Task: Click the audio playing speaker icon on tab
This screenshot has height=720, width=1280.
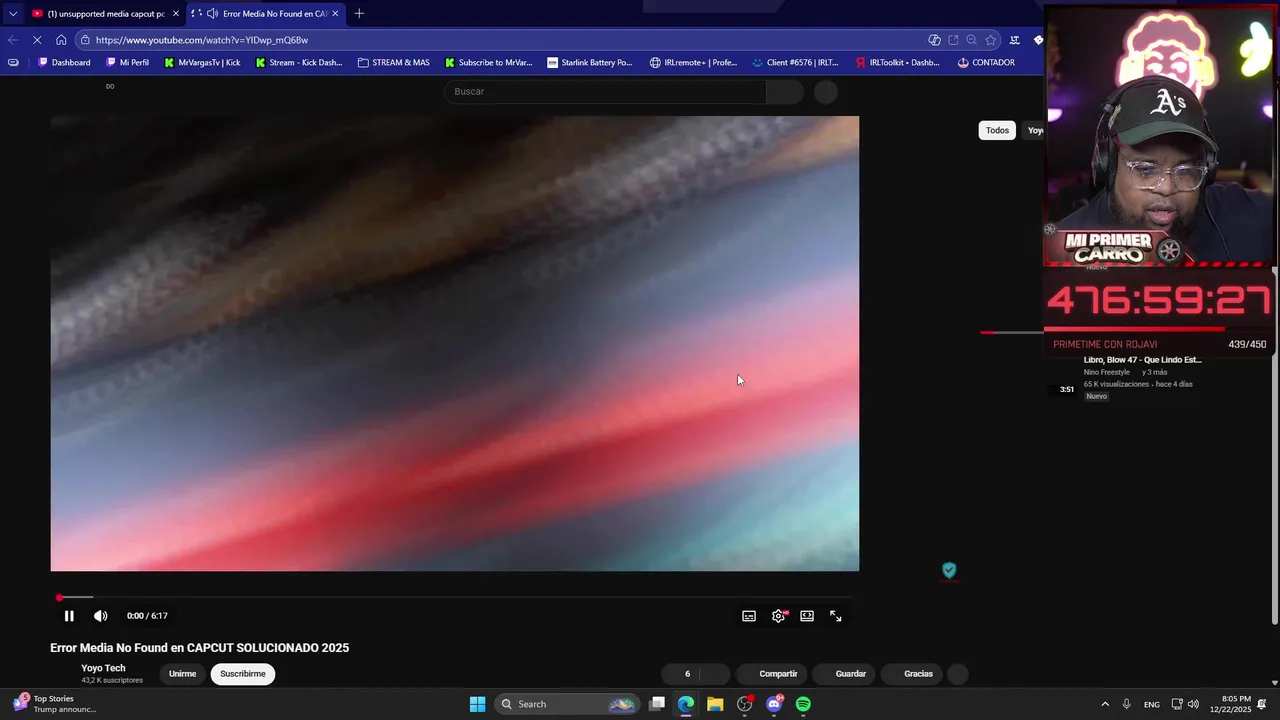Action: [212, 14]
